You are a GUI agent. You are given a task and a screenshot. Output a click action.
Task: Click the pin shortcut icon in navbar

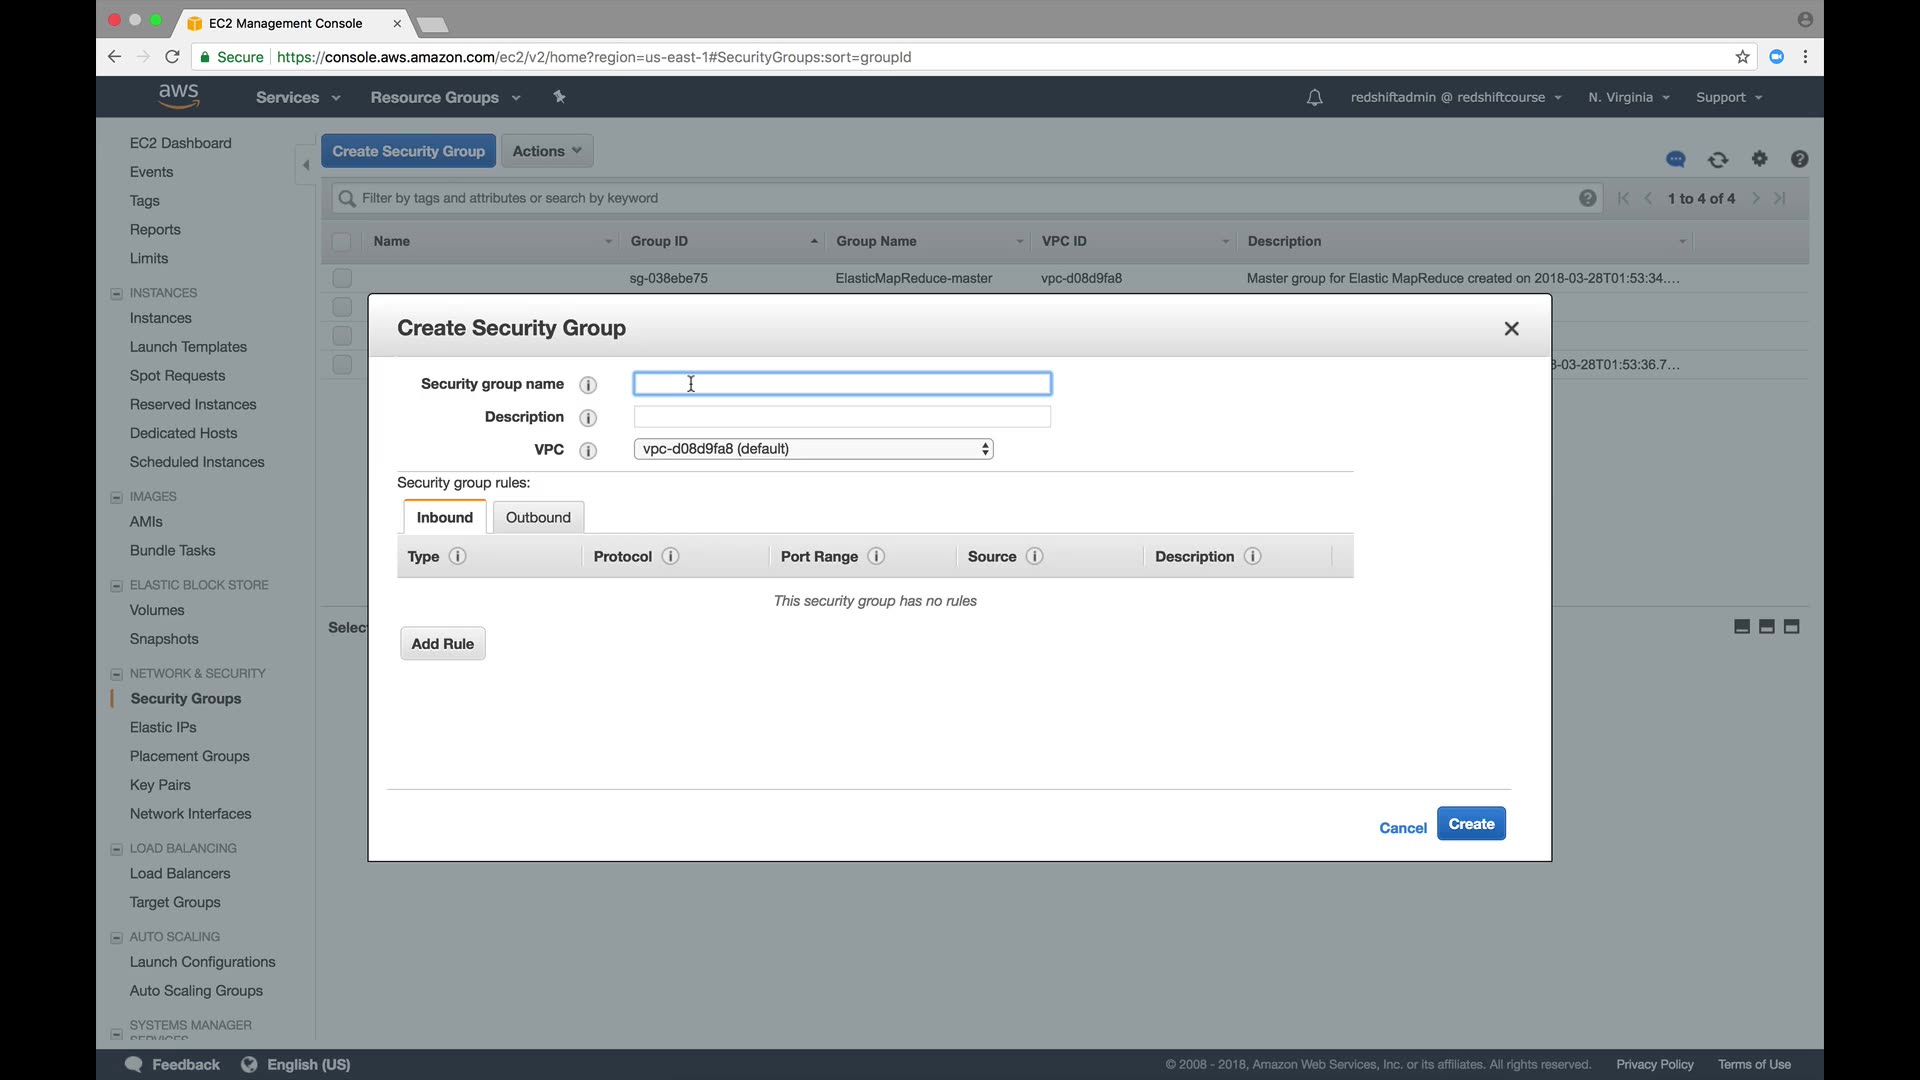(x=559, y=97)
